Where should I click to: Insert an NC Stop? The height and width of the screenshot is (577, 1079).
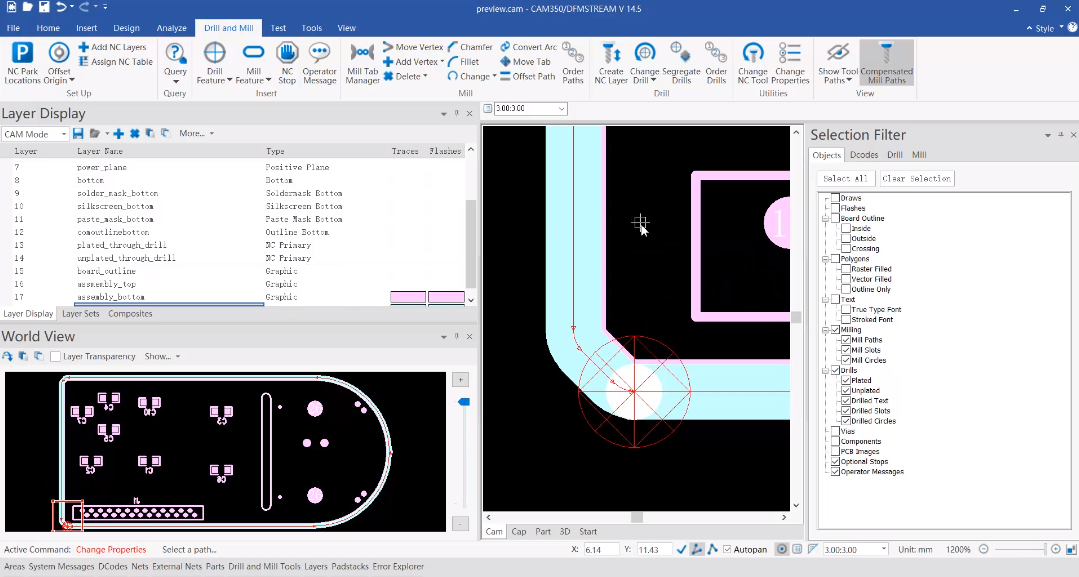(287, 63)
